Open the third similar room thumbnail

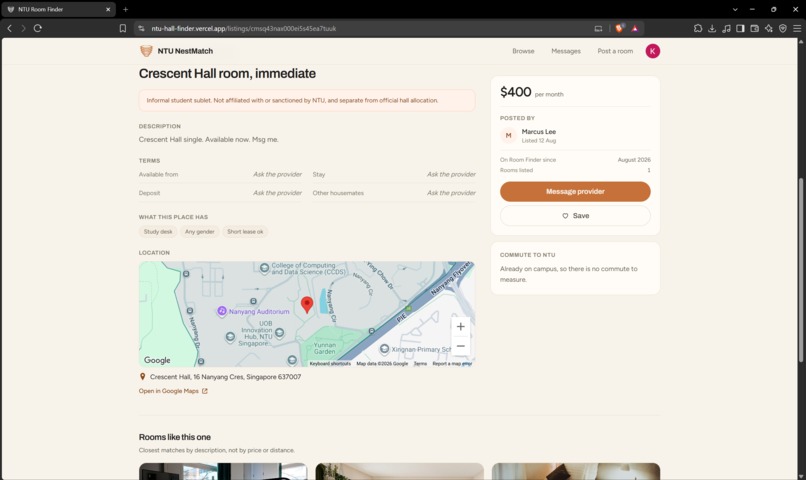(x=576, y=471)
